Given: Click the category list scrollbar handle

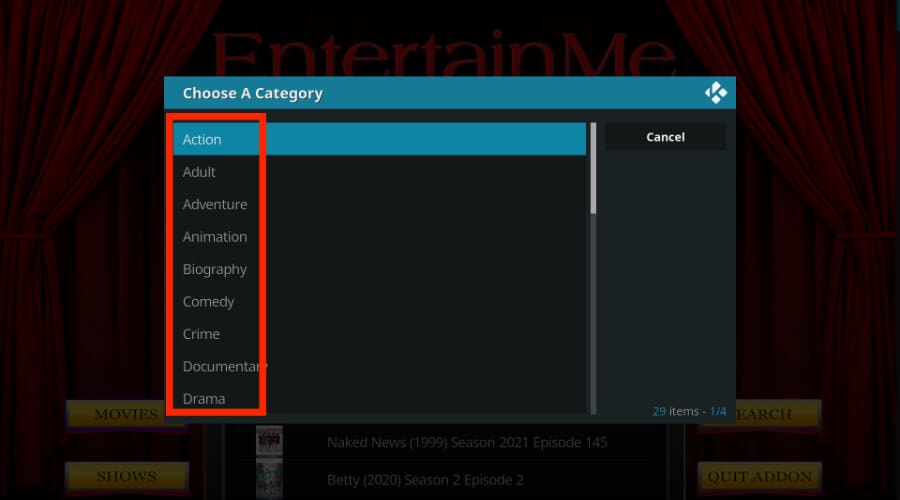Looking at the screenshot, I should (x=593, y=168).
